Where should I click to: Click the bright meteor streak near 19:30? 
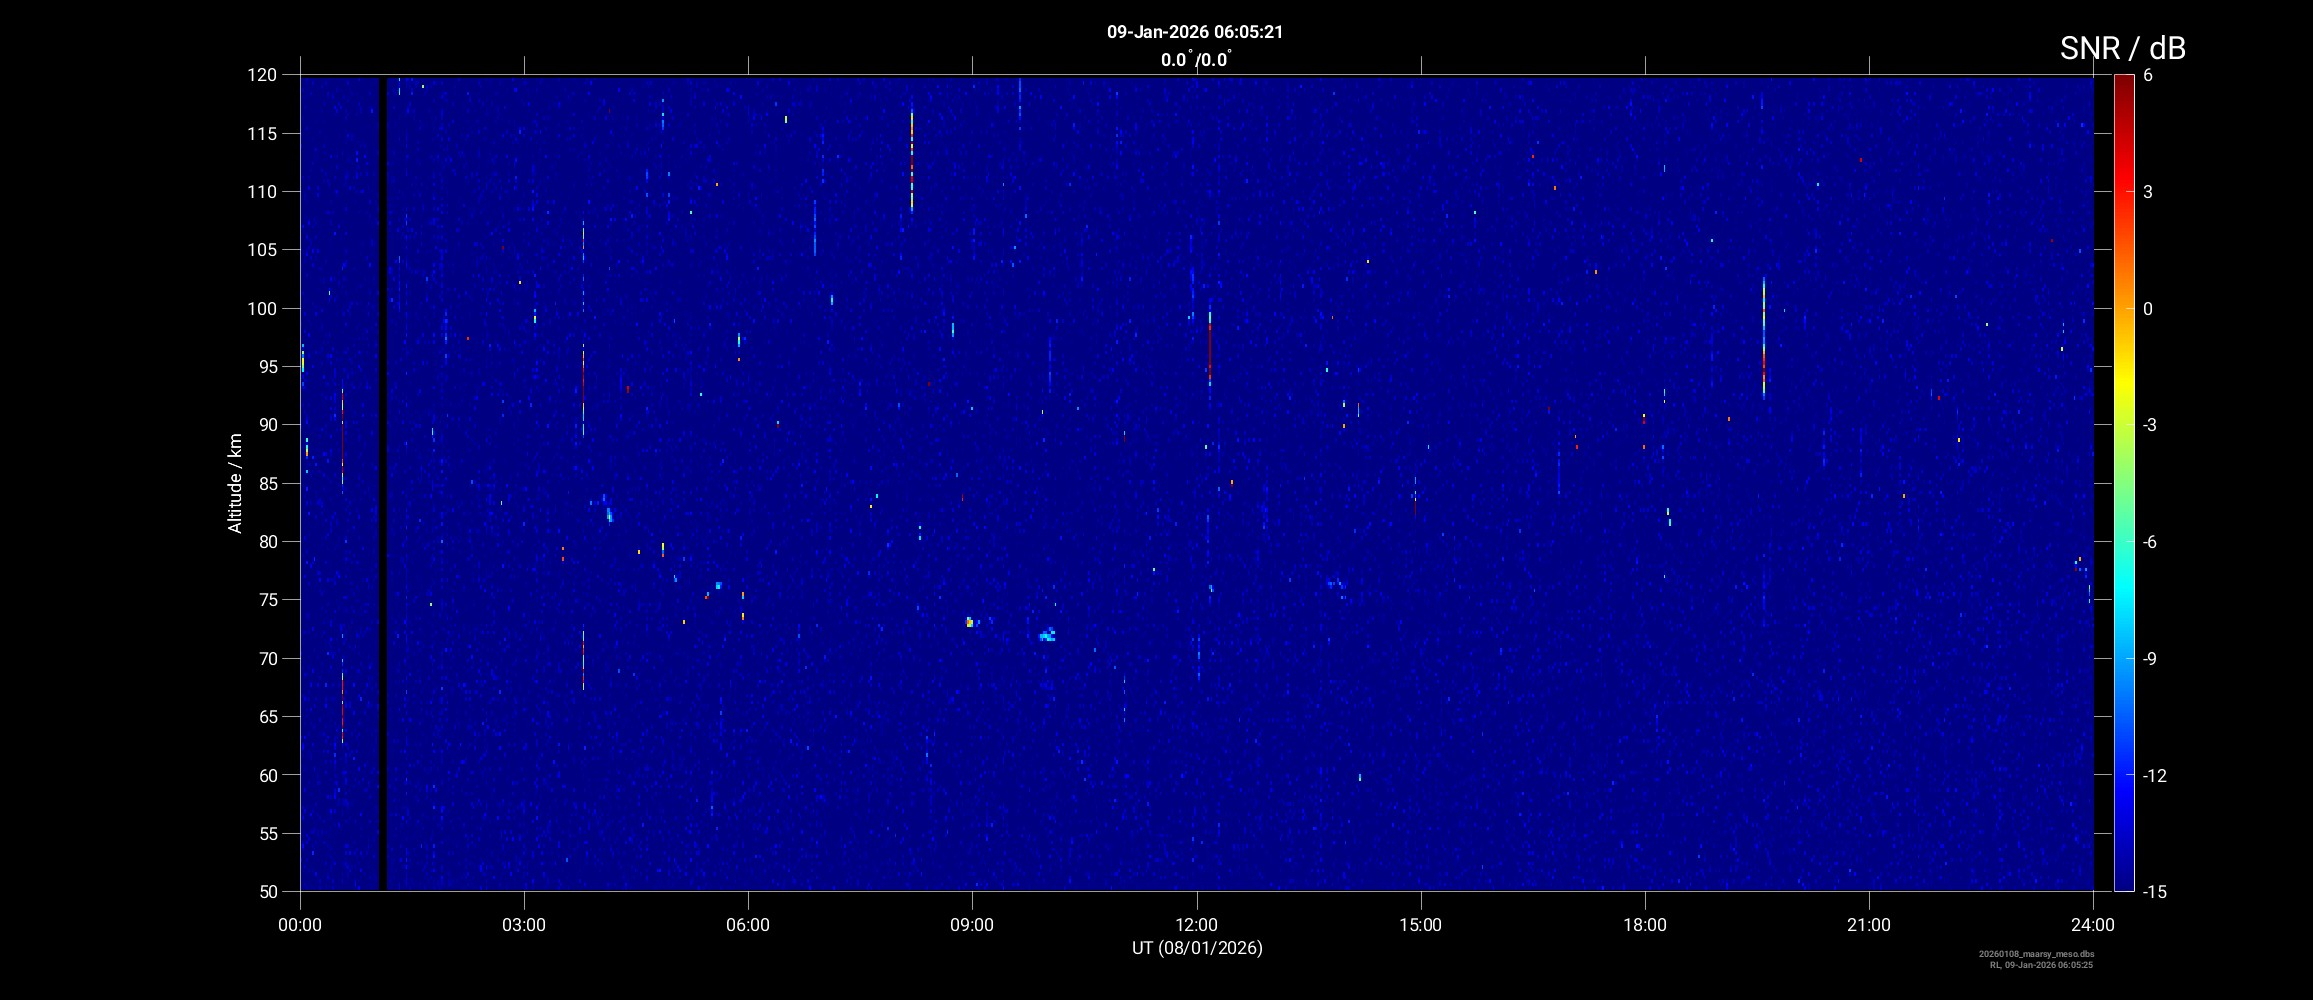pyautogui.click(x=1763, y=340)
